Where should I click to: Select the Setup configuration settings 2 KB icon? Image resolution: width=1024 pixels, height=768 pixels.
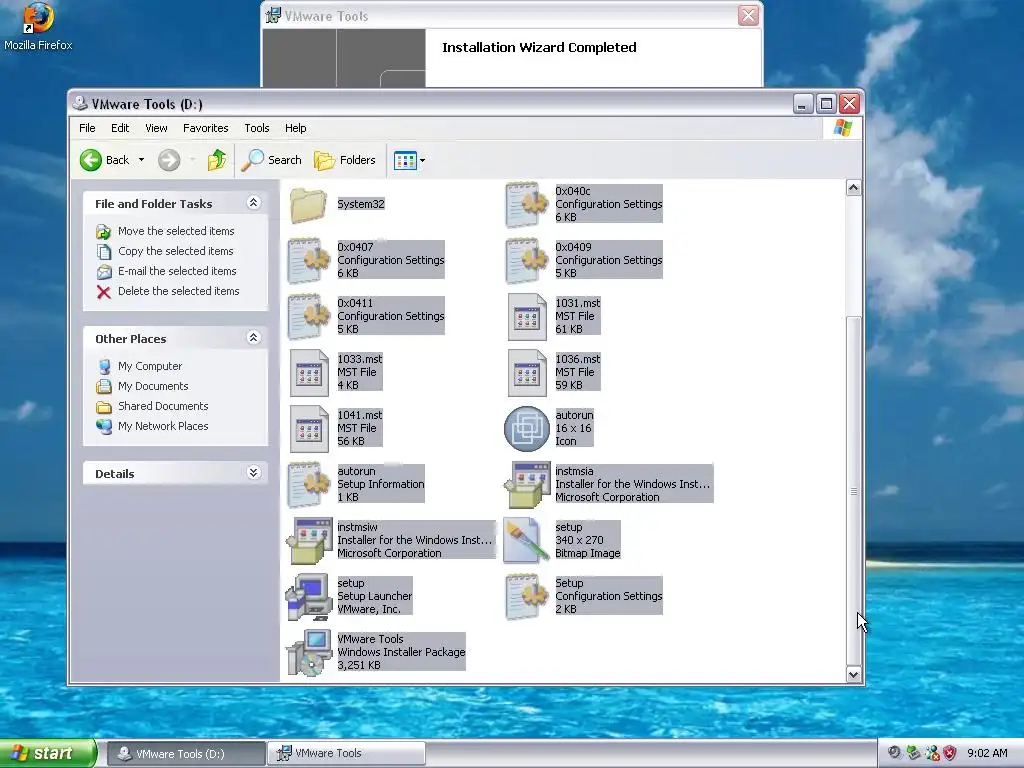point(526,597)
